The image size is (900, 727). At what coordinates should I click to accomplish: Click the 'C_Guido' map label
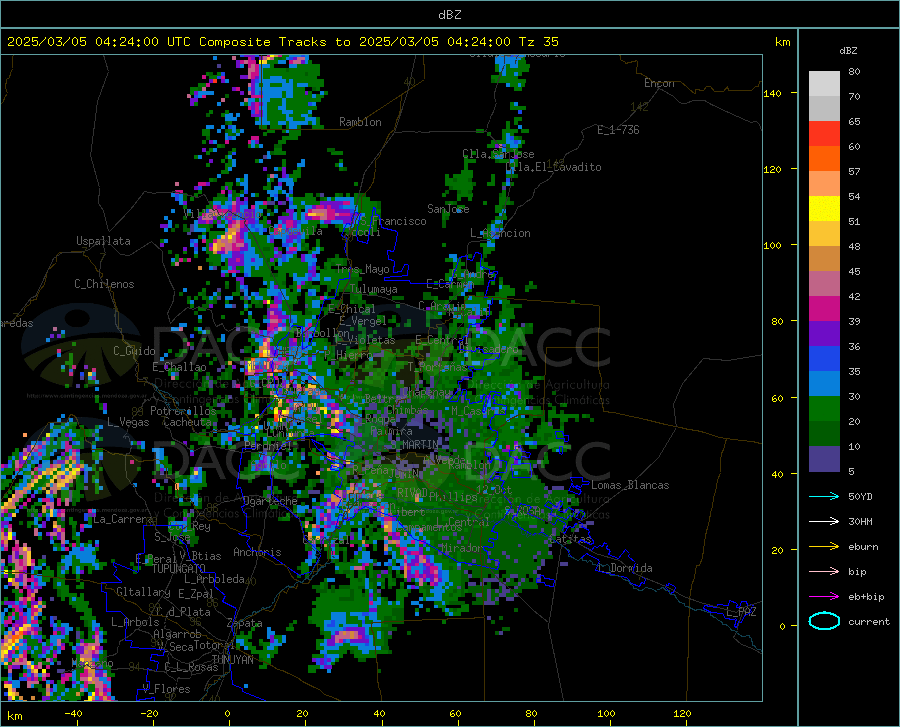click(134, 351)
